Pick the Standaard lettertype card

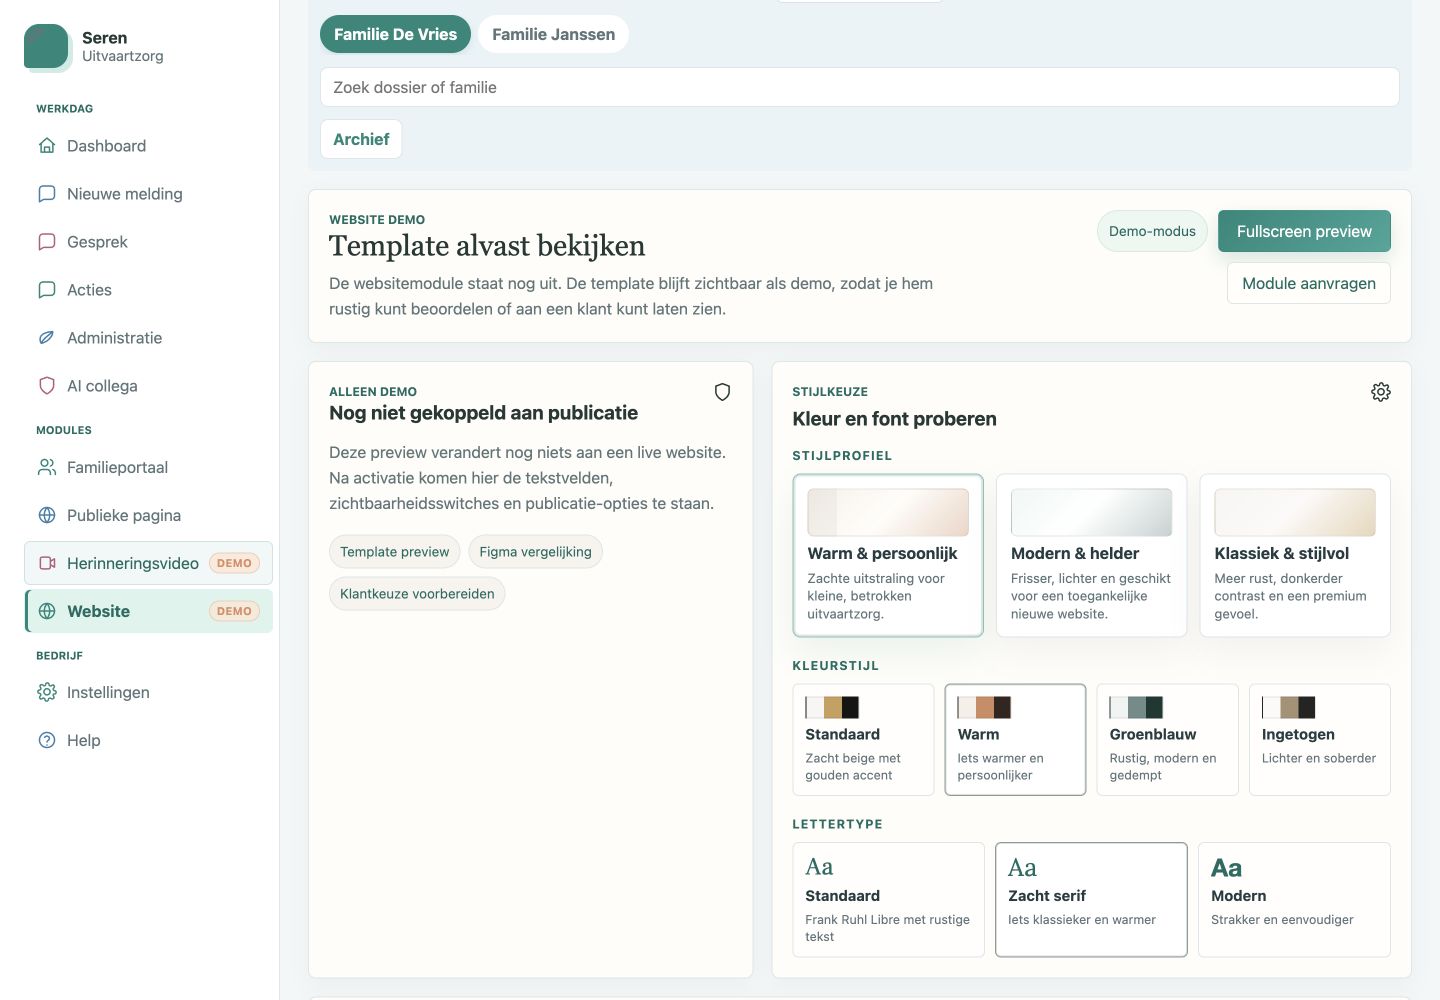[888, 900]
